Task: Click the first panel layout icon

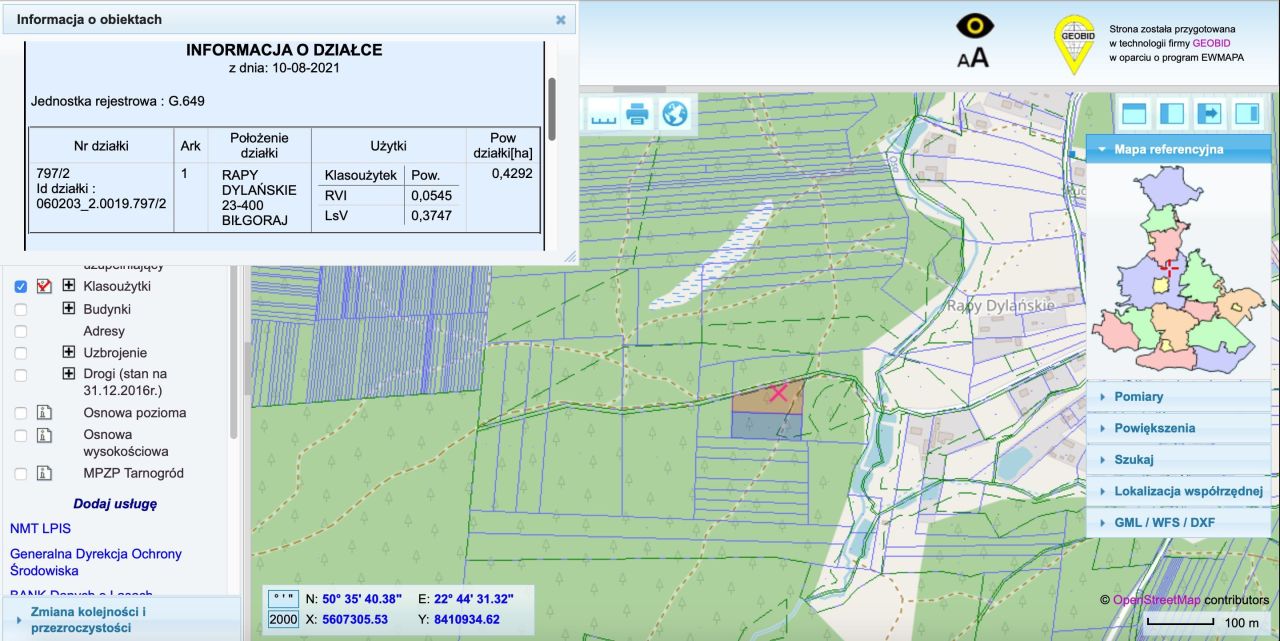Action: pyautogui.click(x=1133, y=113)
